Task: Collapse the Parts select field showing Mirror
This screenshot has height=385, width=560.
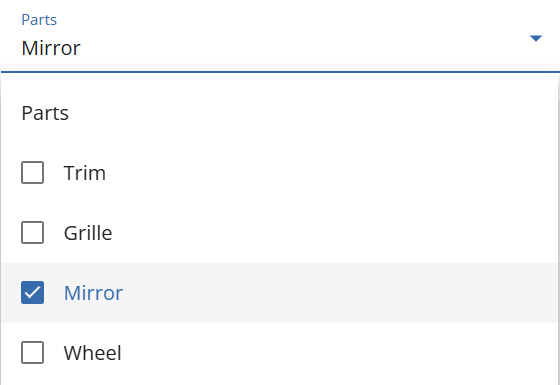Action: click(x=280, y=36)
